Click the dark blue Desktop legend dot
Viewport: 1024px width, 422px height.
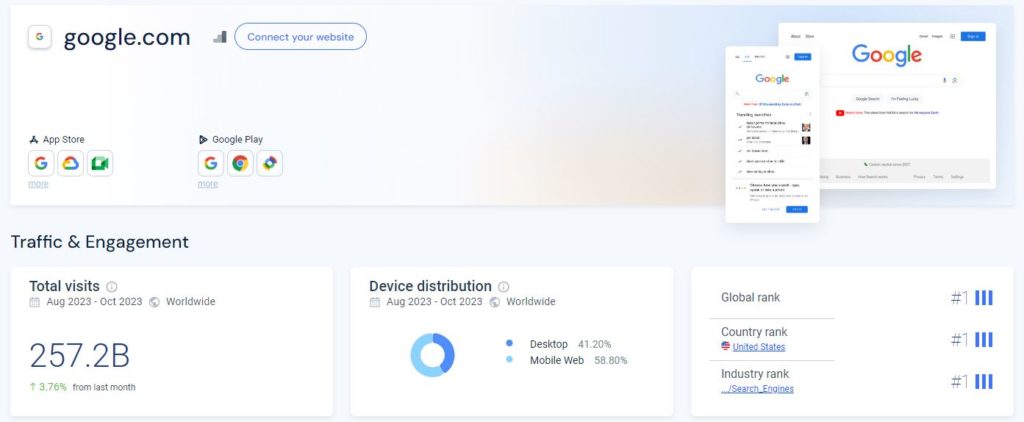[x=509, y=343]
